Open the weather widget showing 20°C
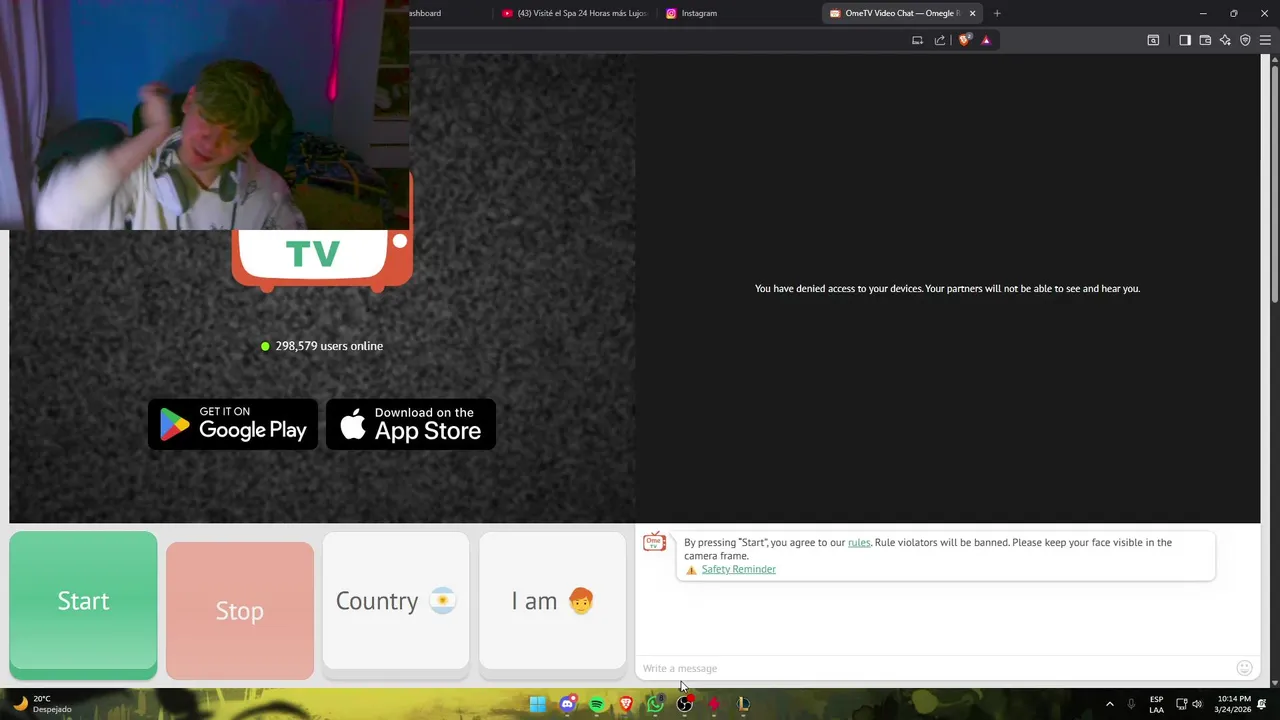Screen dimensions: 1280x720 pos(42,704)
